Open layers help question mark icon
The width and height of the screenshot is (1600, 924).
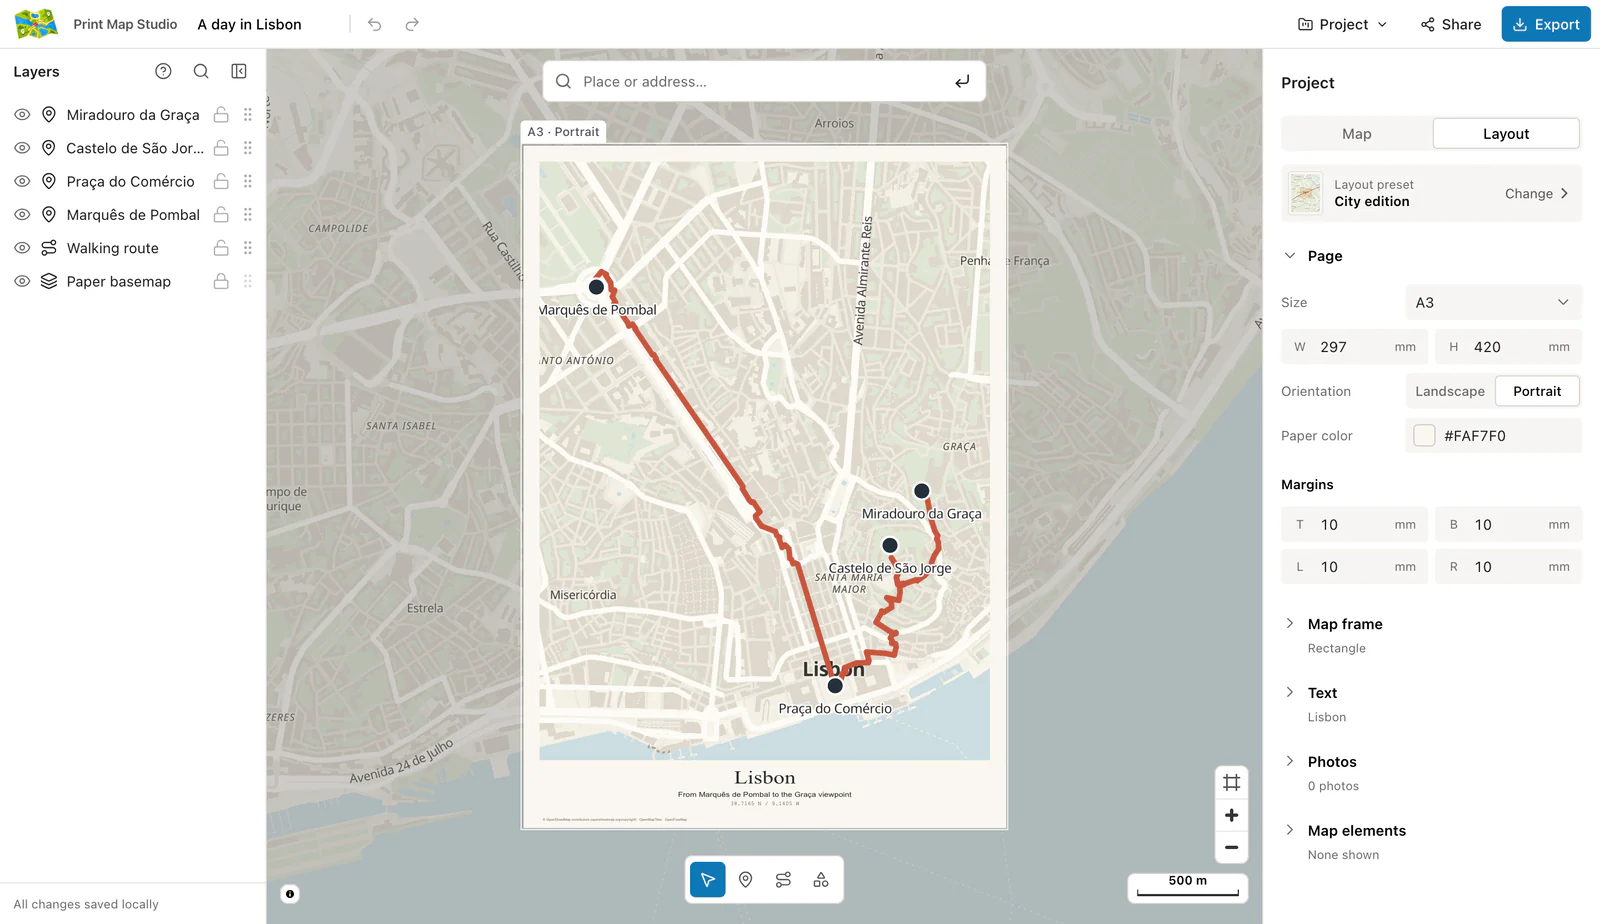point(163,71)
